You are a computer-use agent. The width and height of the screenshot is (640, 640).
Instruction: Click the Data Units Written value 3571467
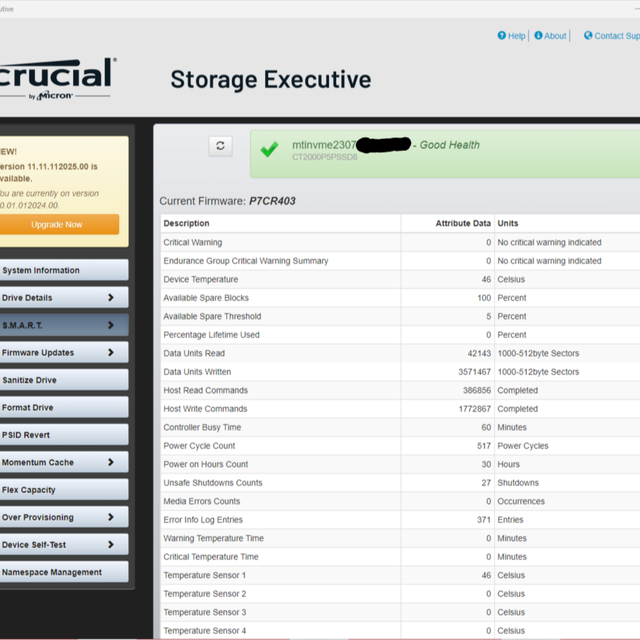[x=474, y=372]
